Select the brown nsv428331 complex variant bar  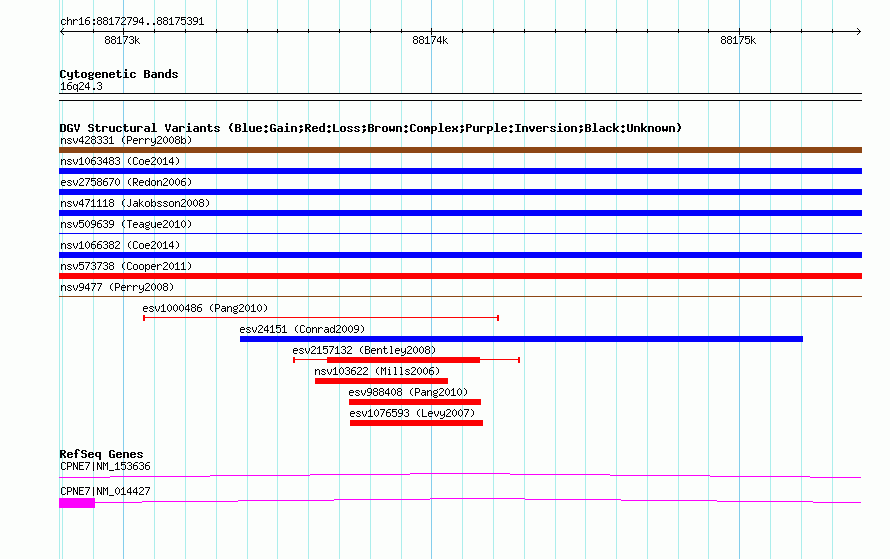tap(460, 150)
